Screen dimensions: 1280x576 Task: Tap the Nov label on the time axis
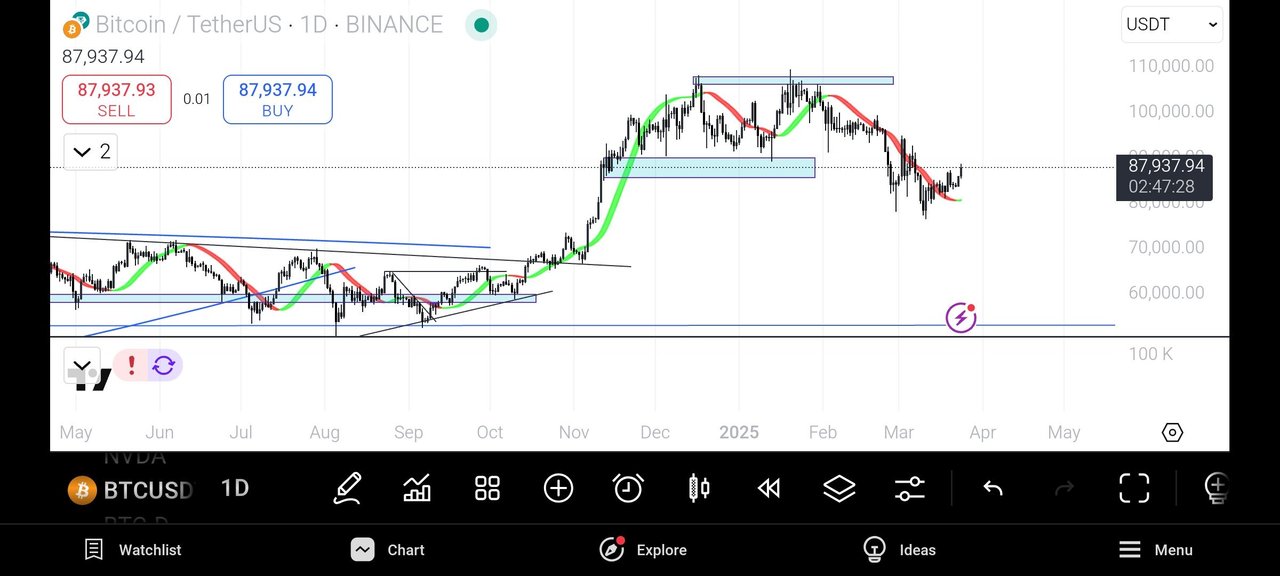[x=574, y=432]
